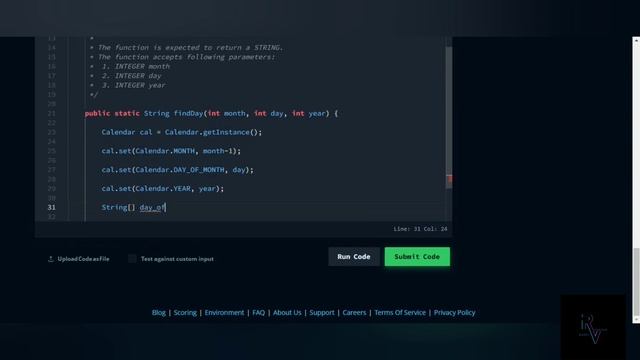The image size is (640, 360).
Task: Open the Support footer link
Action: [x=322, y=313]
